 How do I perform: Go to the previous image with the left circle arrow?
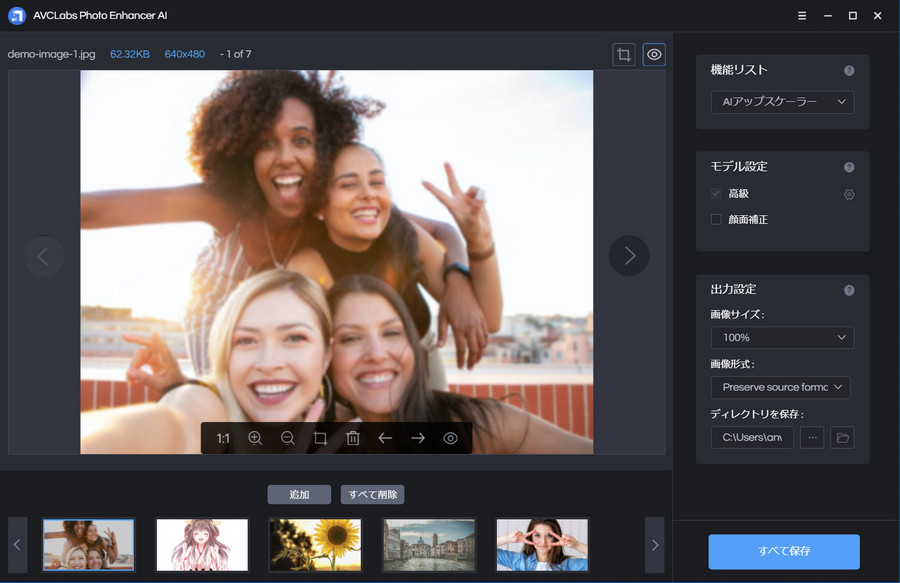[x=44, y=256]
